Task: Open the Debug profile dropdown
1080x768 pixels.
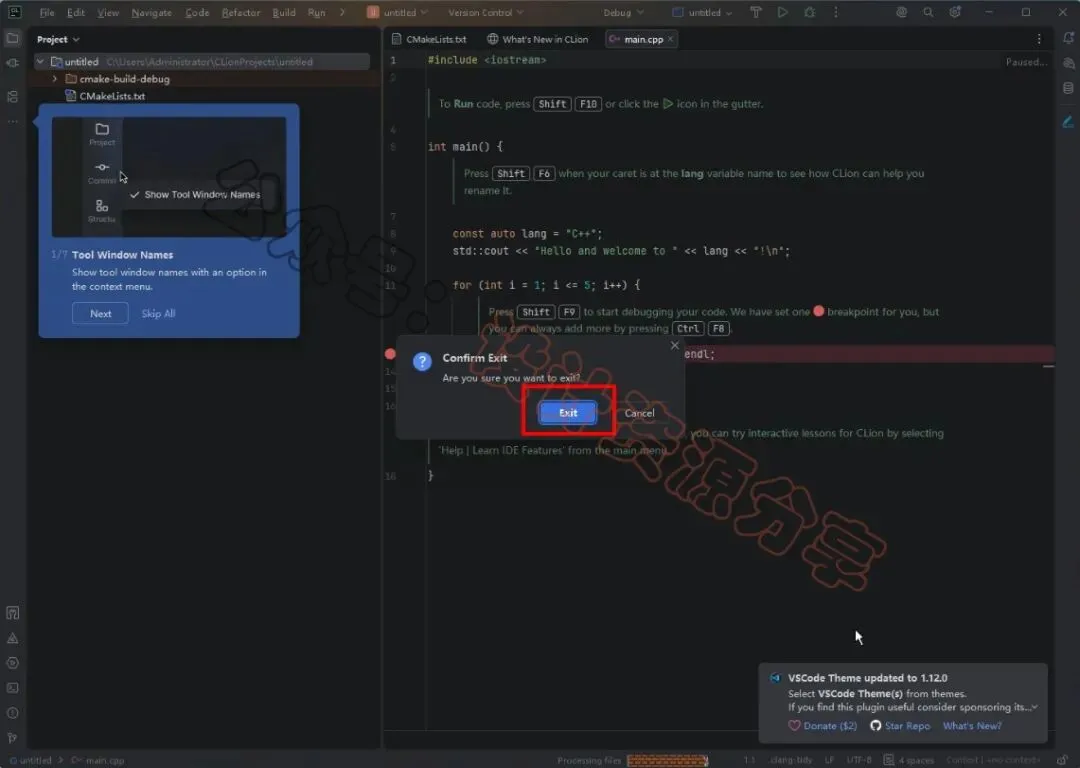Action: point(623,12)
